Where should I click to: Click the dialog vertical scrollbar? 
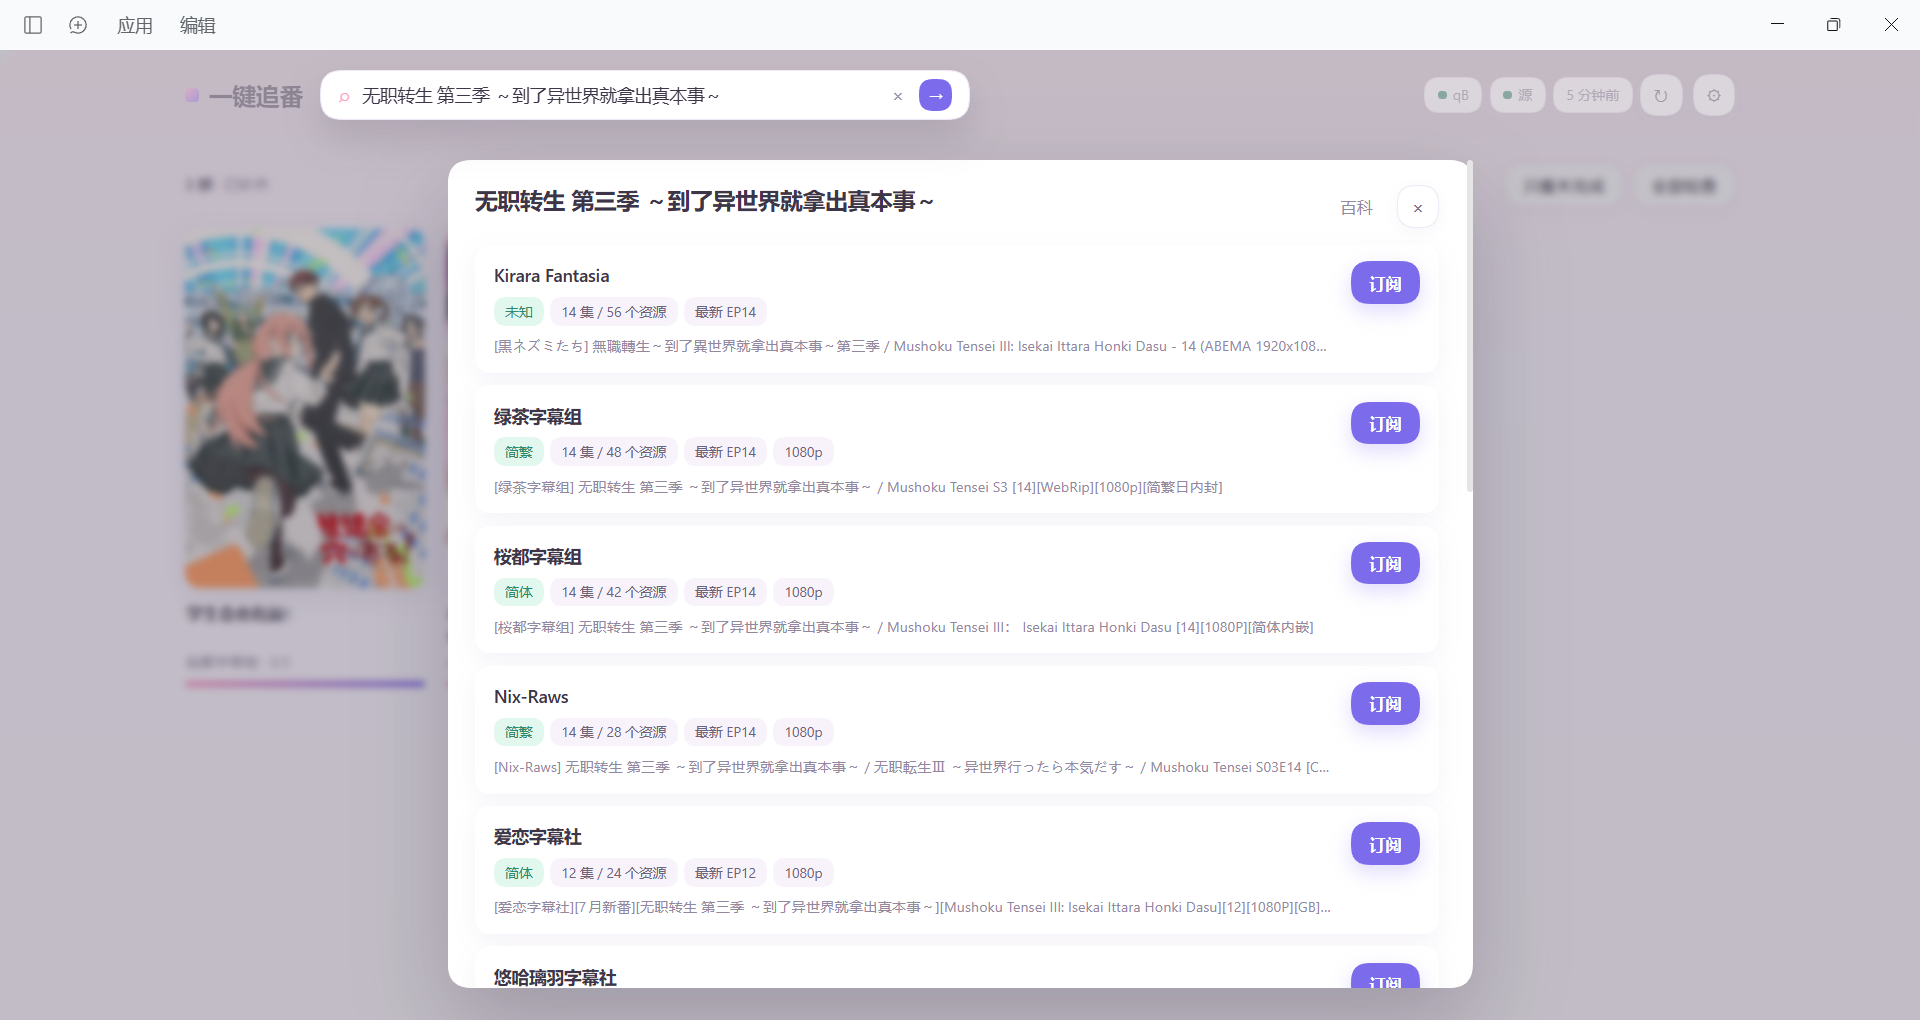(x=1469, y=326)
